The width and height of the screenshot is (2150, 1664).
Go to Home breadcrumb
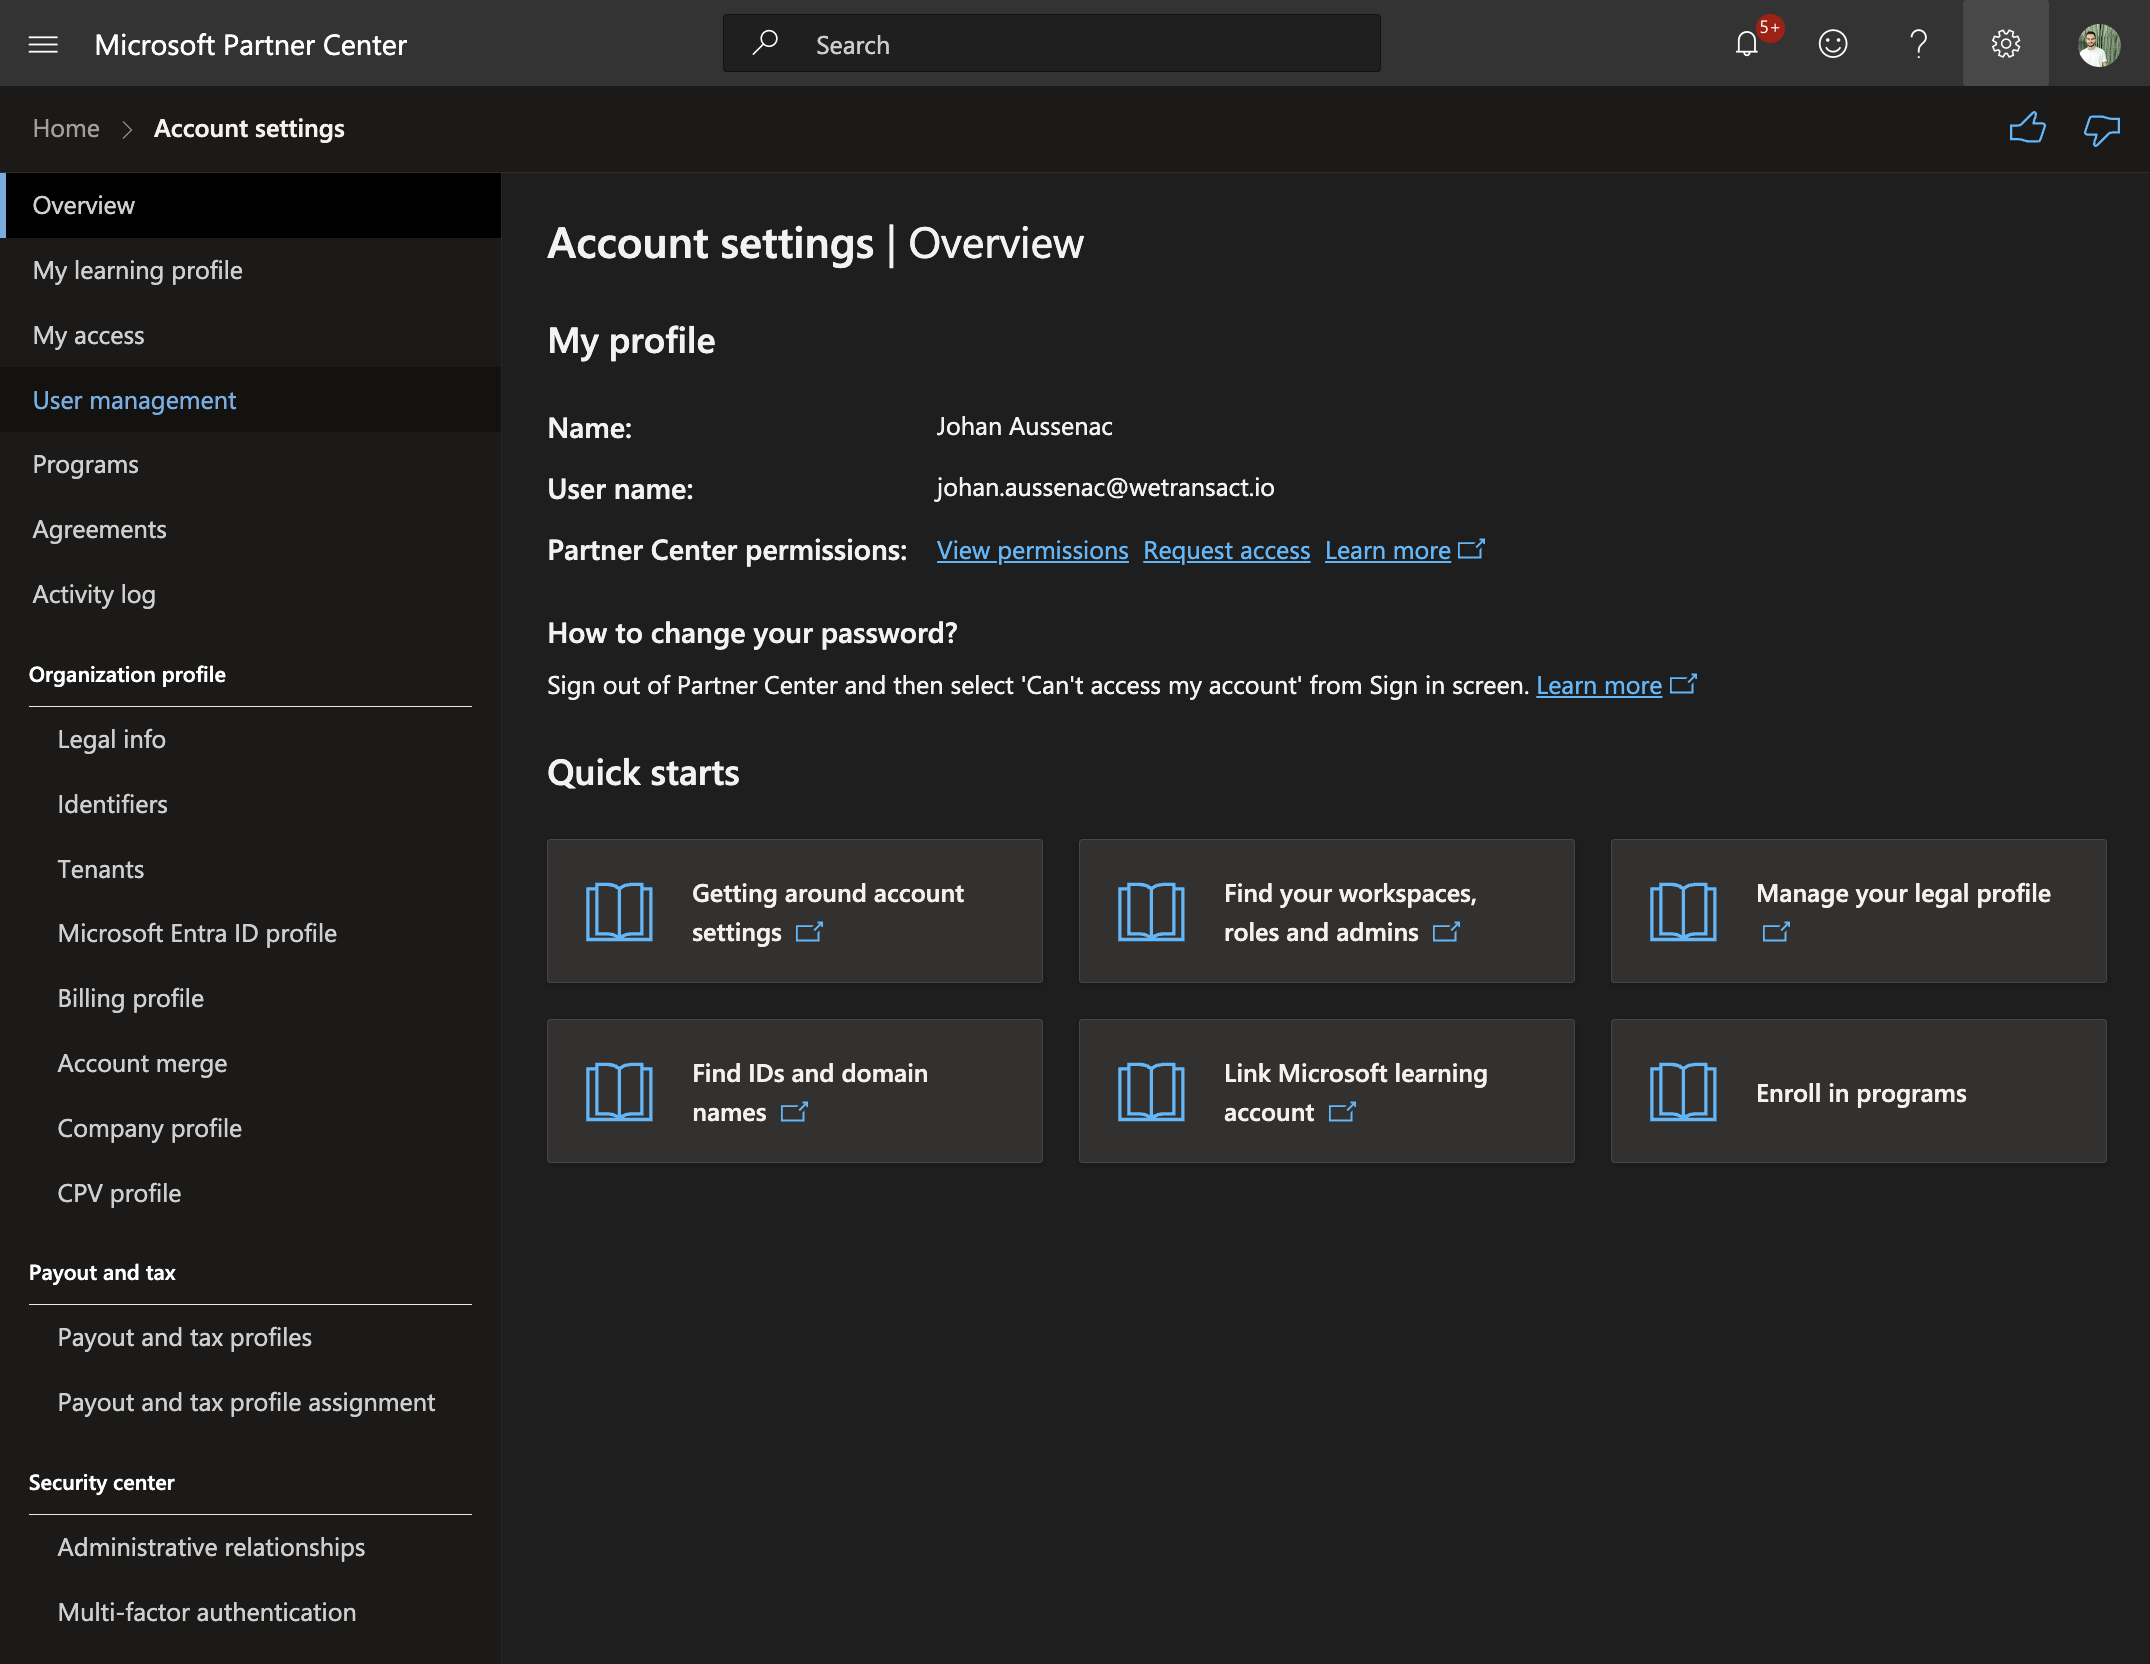click(x=66, y=128)
